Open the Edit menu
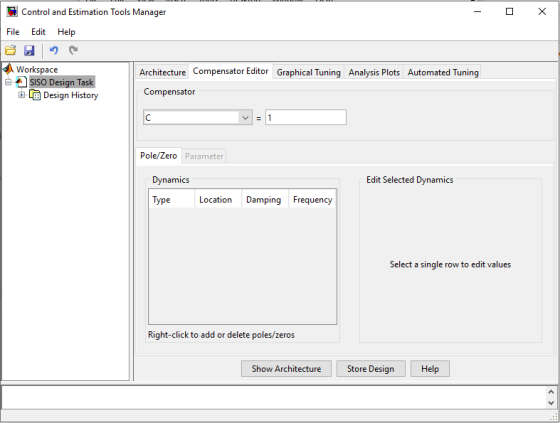The image size is (560, 423). pos(38,32)
